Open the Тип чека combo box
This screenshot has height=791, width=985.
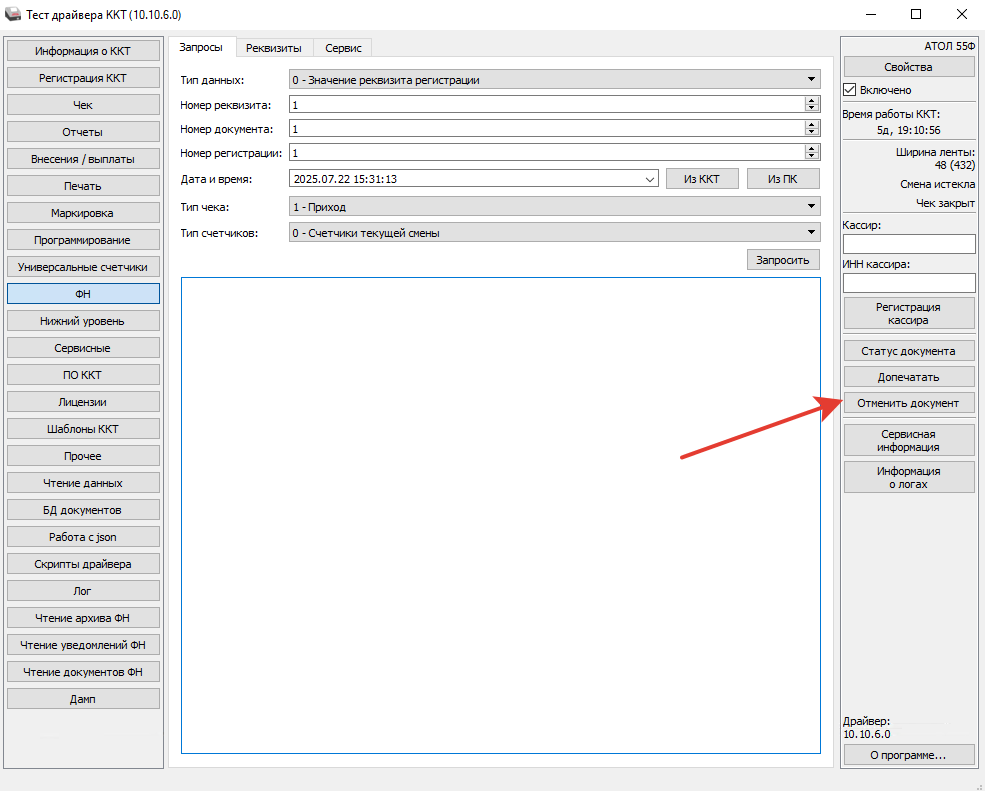pos(811,207)
